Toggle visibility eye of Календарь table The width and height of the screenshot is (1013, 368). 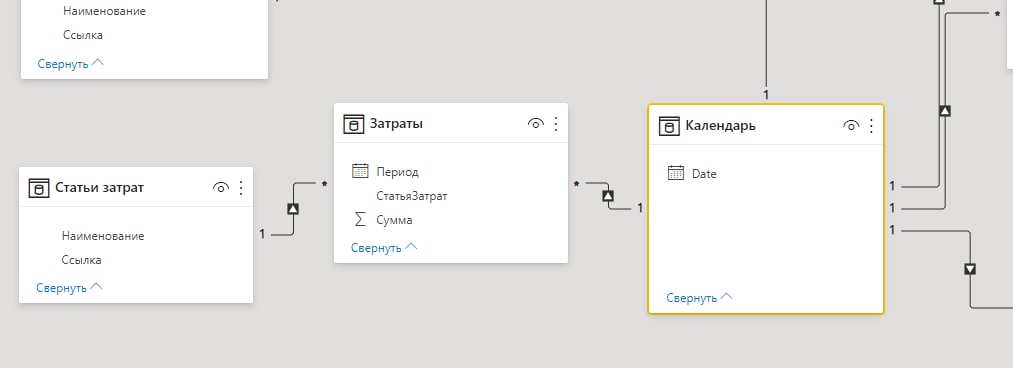851,126
